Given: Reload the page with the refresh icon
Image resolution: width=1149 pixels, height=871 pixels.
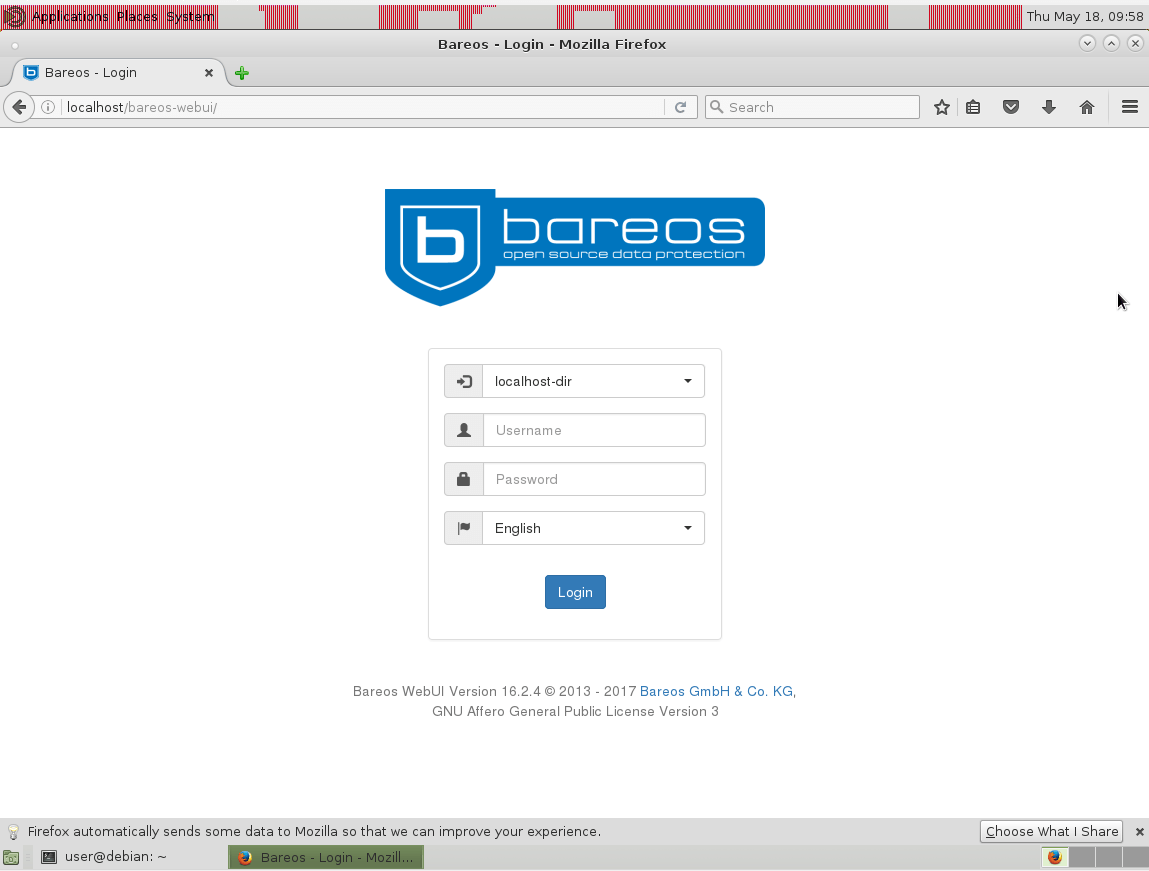Looking at the screenshot, I should (681, 107).
